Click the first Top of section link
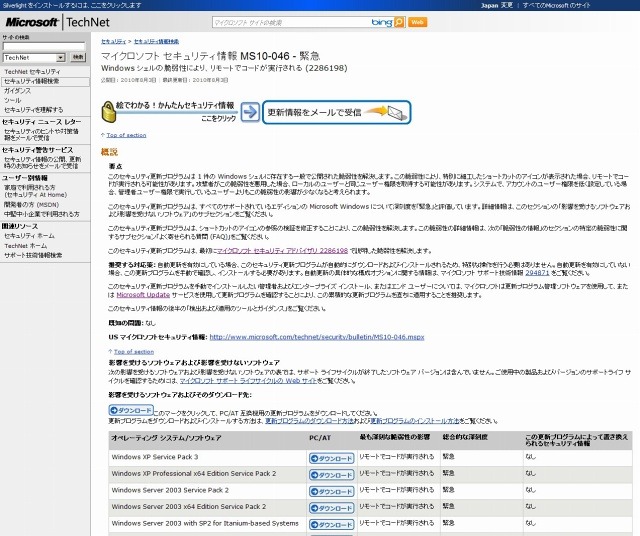Image resolution: width=640 pixels, height=536 pixels. click(x=126, y=135)
